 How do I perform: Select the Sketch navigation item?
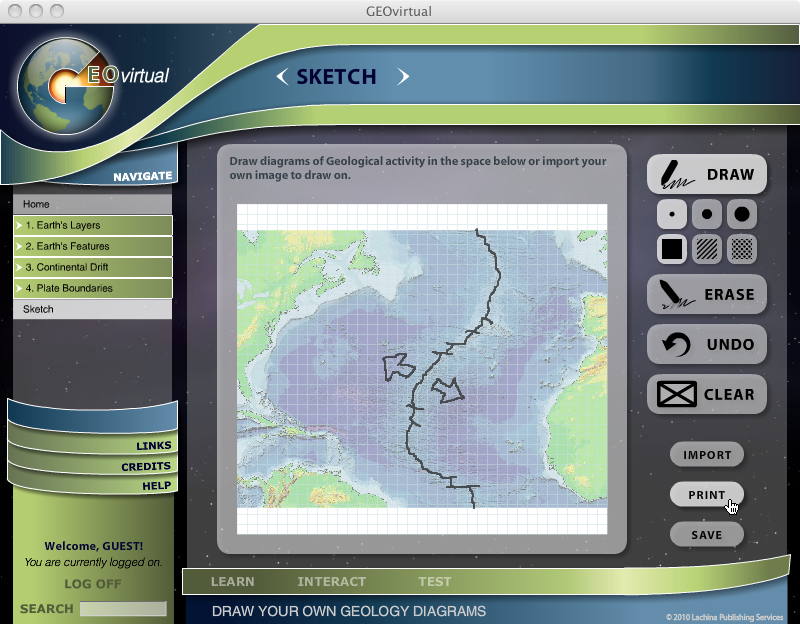tap(92, 309)
